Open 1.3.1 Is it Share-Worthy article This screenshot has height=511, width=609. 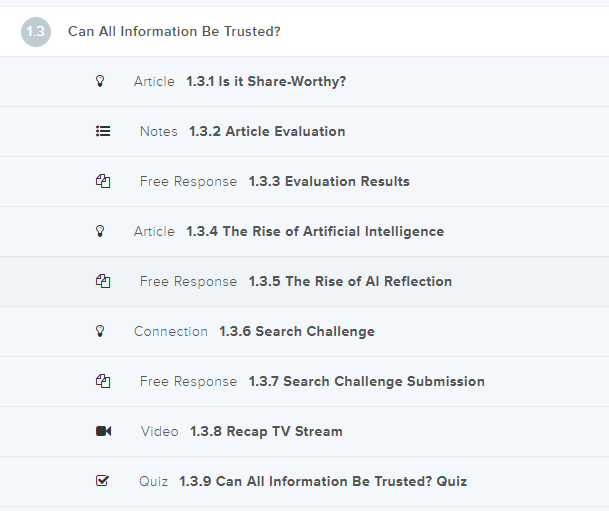coord(266,81)
